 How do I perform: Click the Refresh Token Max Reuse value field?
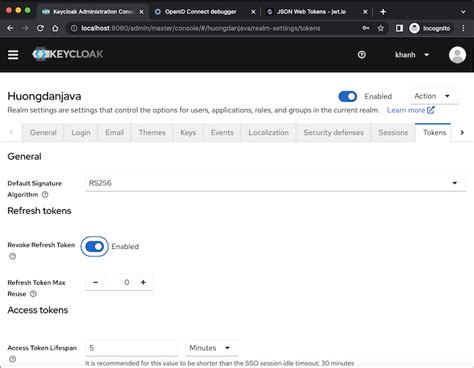[120, 282]
